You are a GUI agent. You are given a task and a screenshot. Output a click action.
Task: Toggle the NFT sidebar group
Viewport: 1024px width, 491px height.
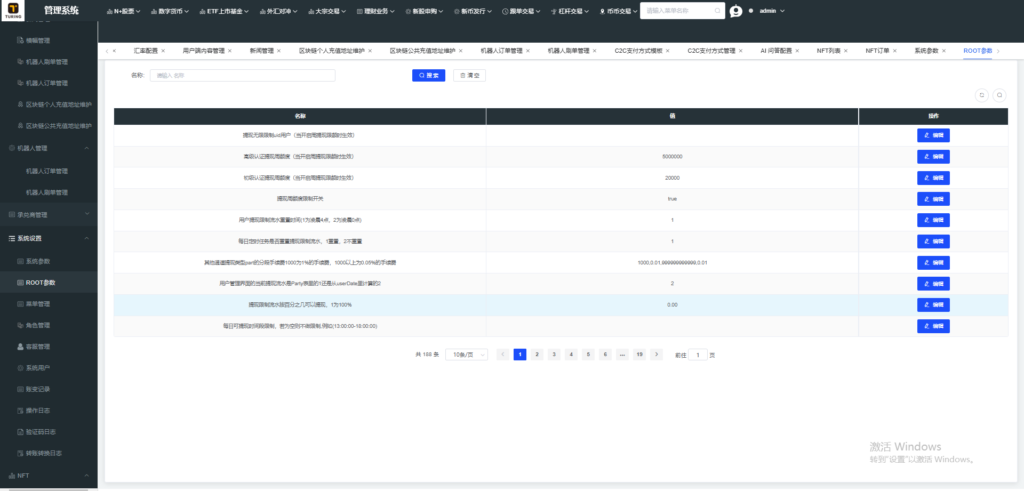[x=48, y=476]
